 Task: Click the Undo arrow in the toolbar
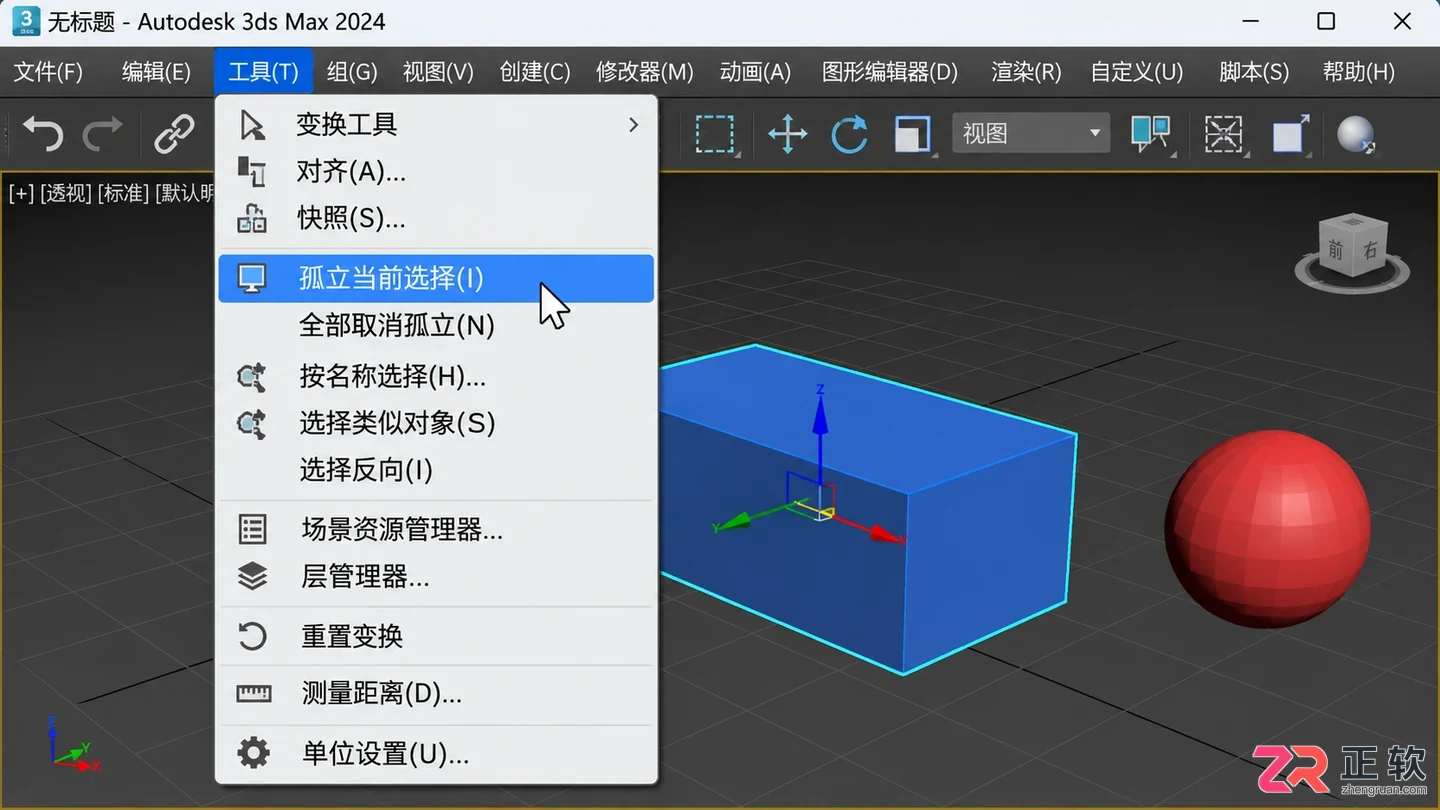pos(42,133)
